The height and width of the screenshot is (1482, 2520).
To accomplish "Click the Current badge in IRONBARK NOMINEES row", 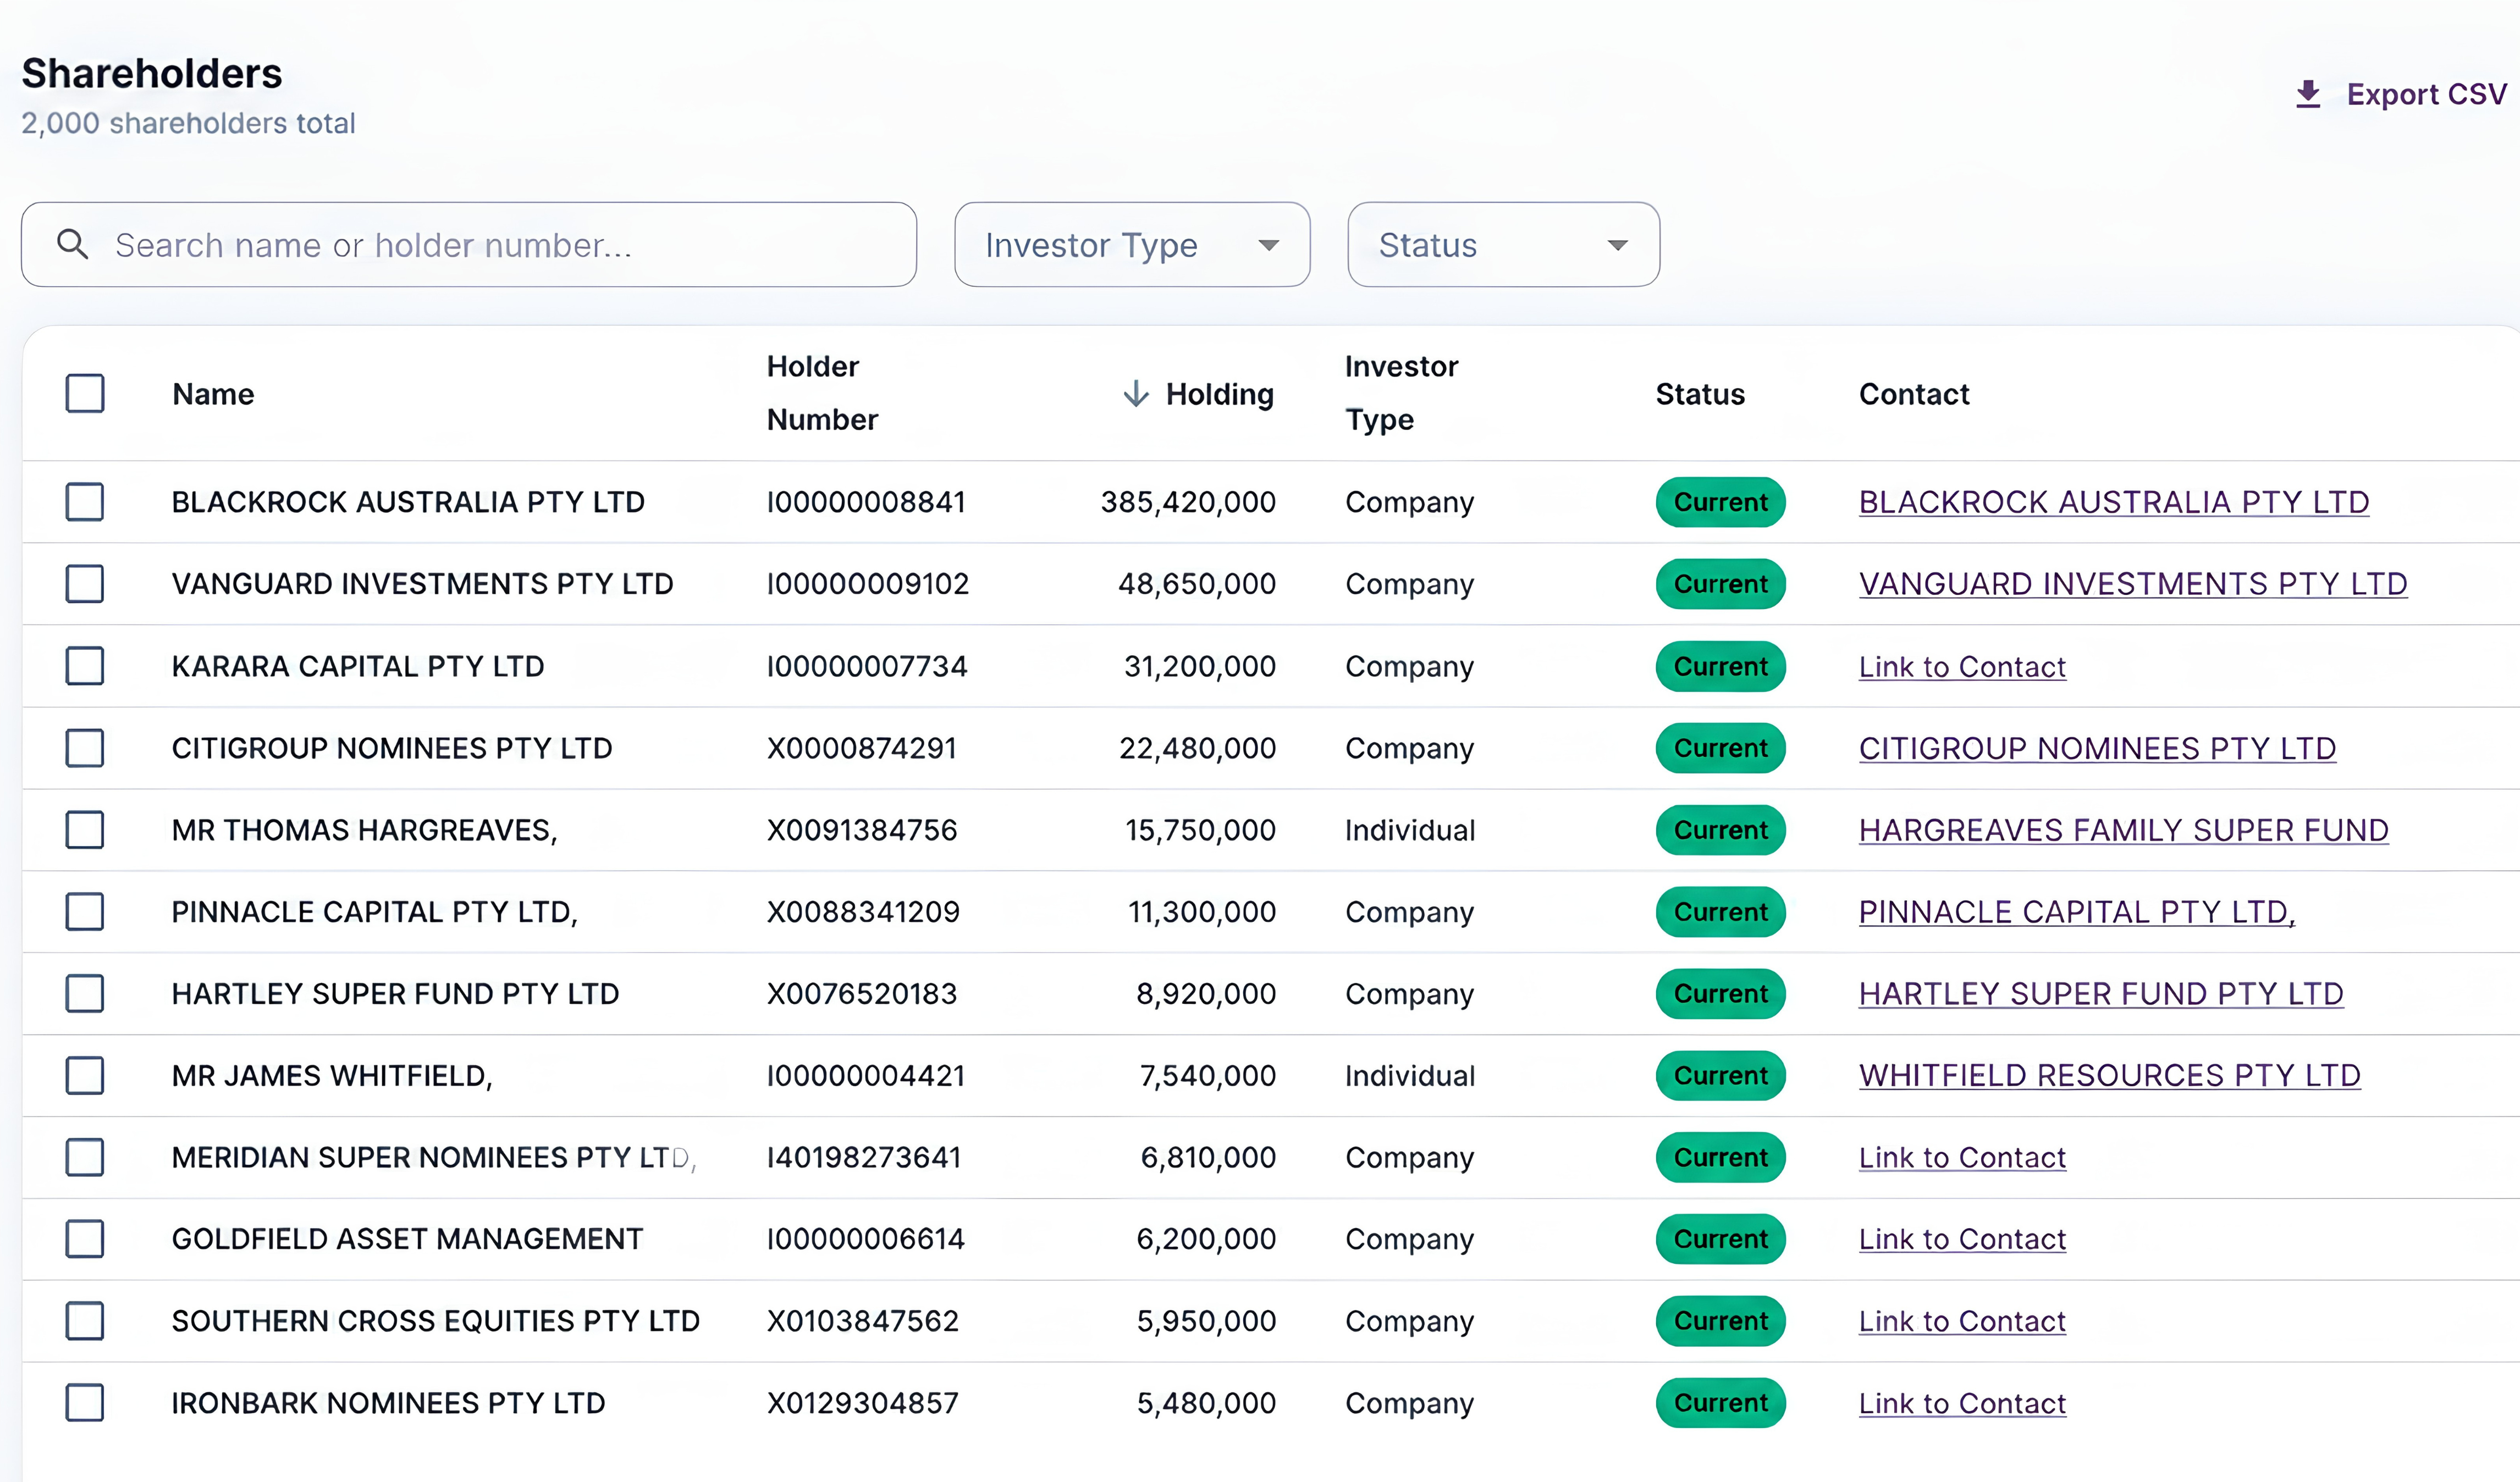I will click(x=1721, y=1403).
